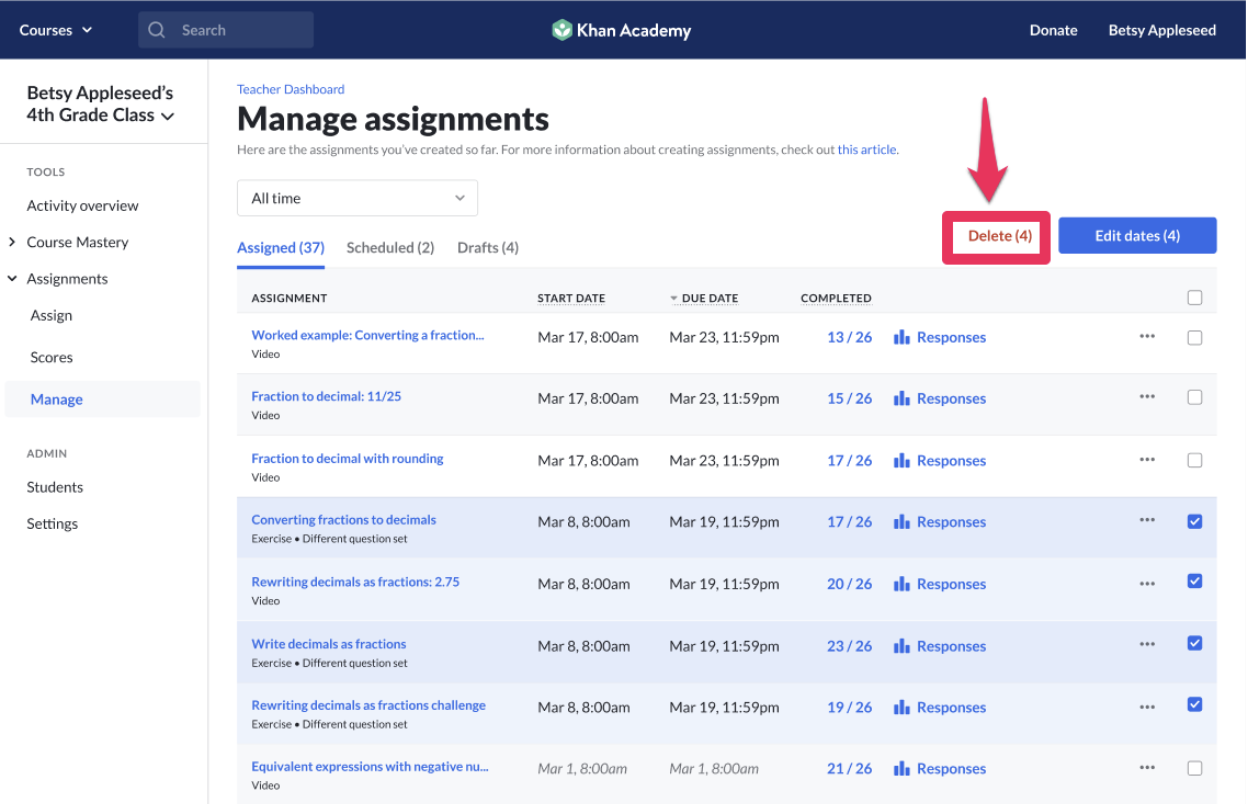Click the Khan Academy logo icon
This screenshot has width=1246, height=804.
tap(562, 30)
